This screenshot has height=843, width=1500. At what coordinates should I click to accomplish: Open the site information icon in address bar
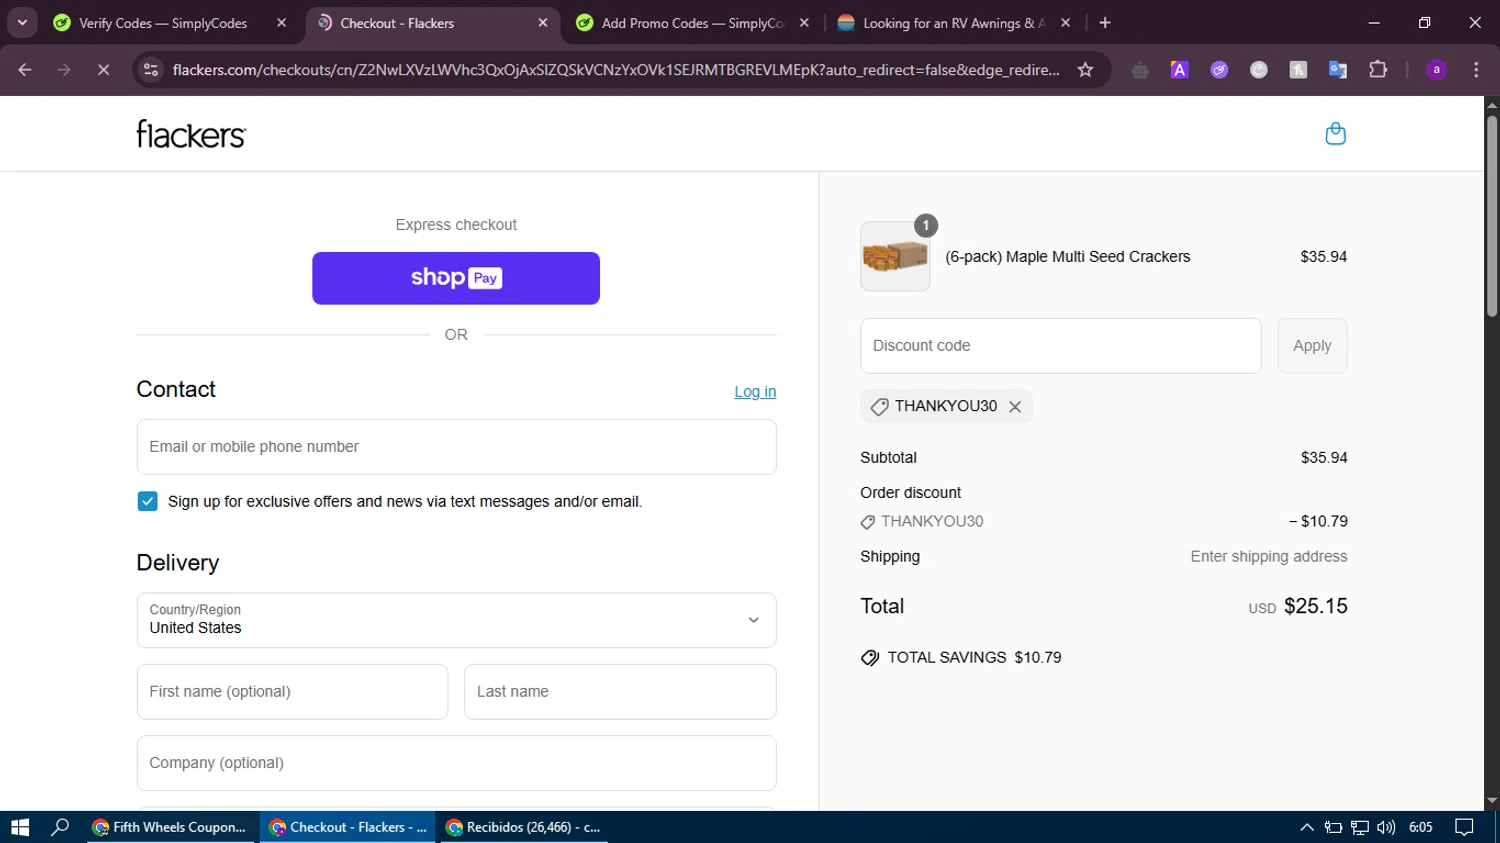[151, 69]
